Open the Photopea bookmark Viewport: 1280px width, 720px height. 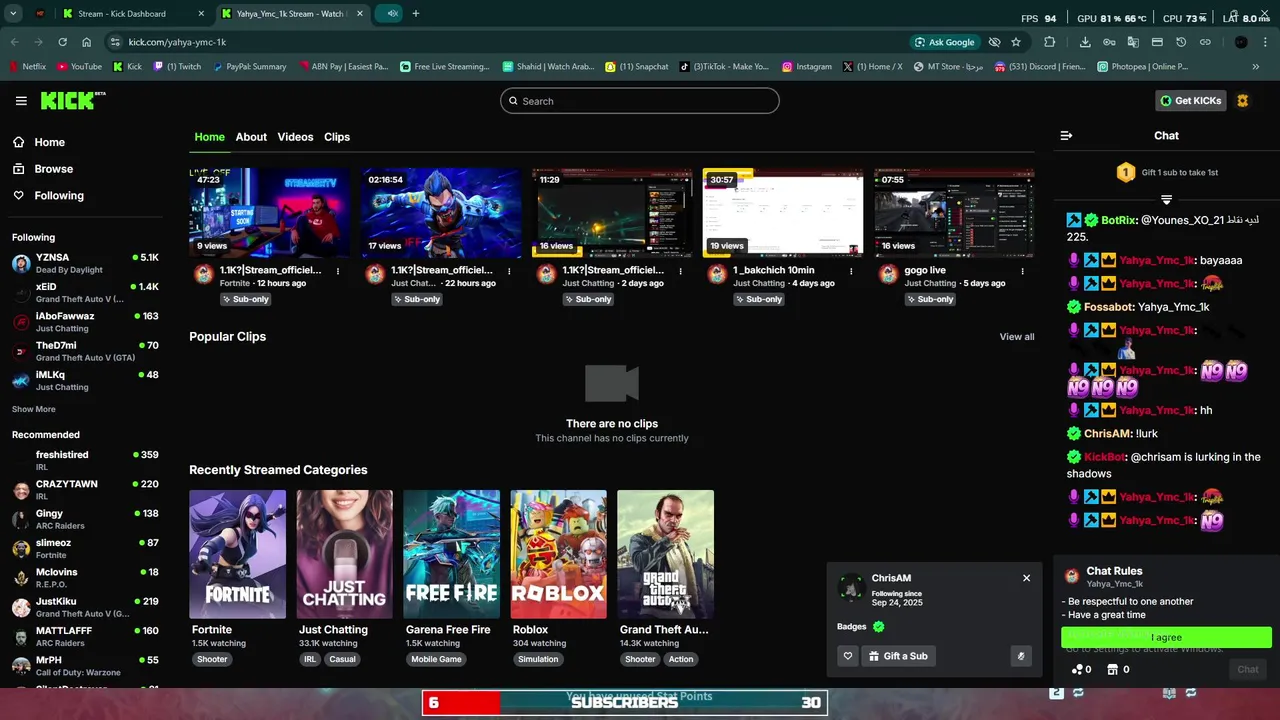point(1142,67)
